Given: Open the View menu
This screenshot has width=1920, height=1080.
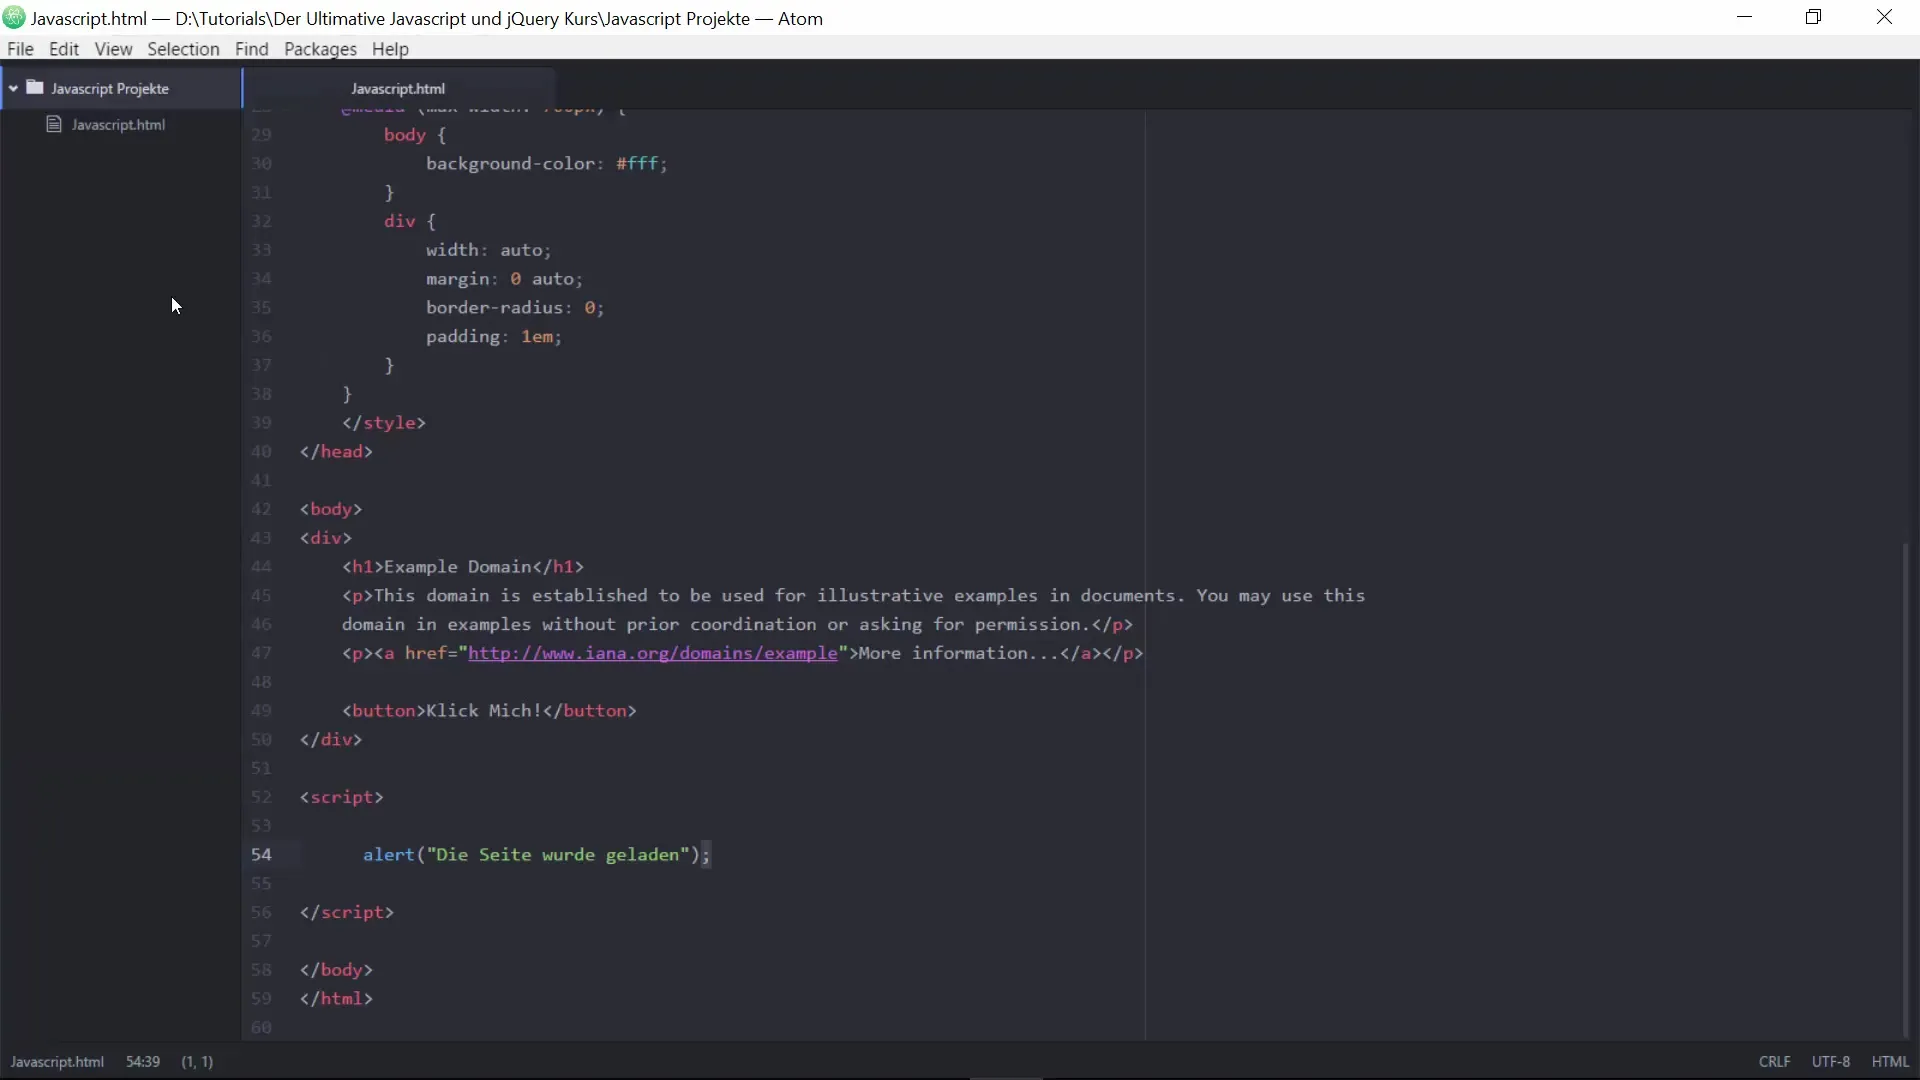Looking at the screenshot, I should (113, 49).
